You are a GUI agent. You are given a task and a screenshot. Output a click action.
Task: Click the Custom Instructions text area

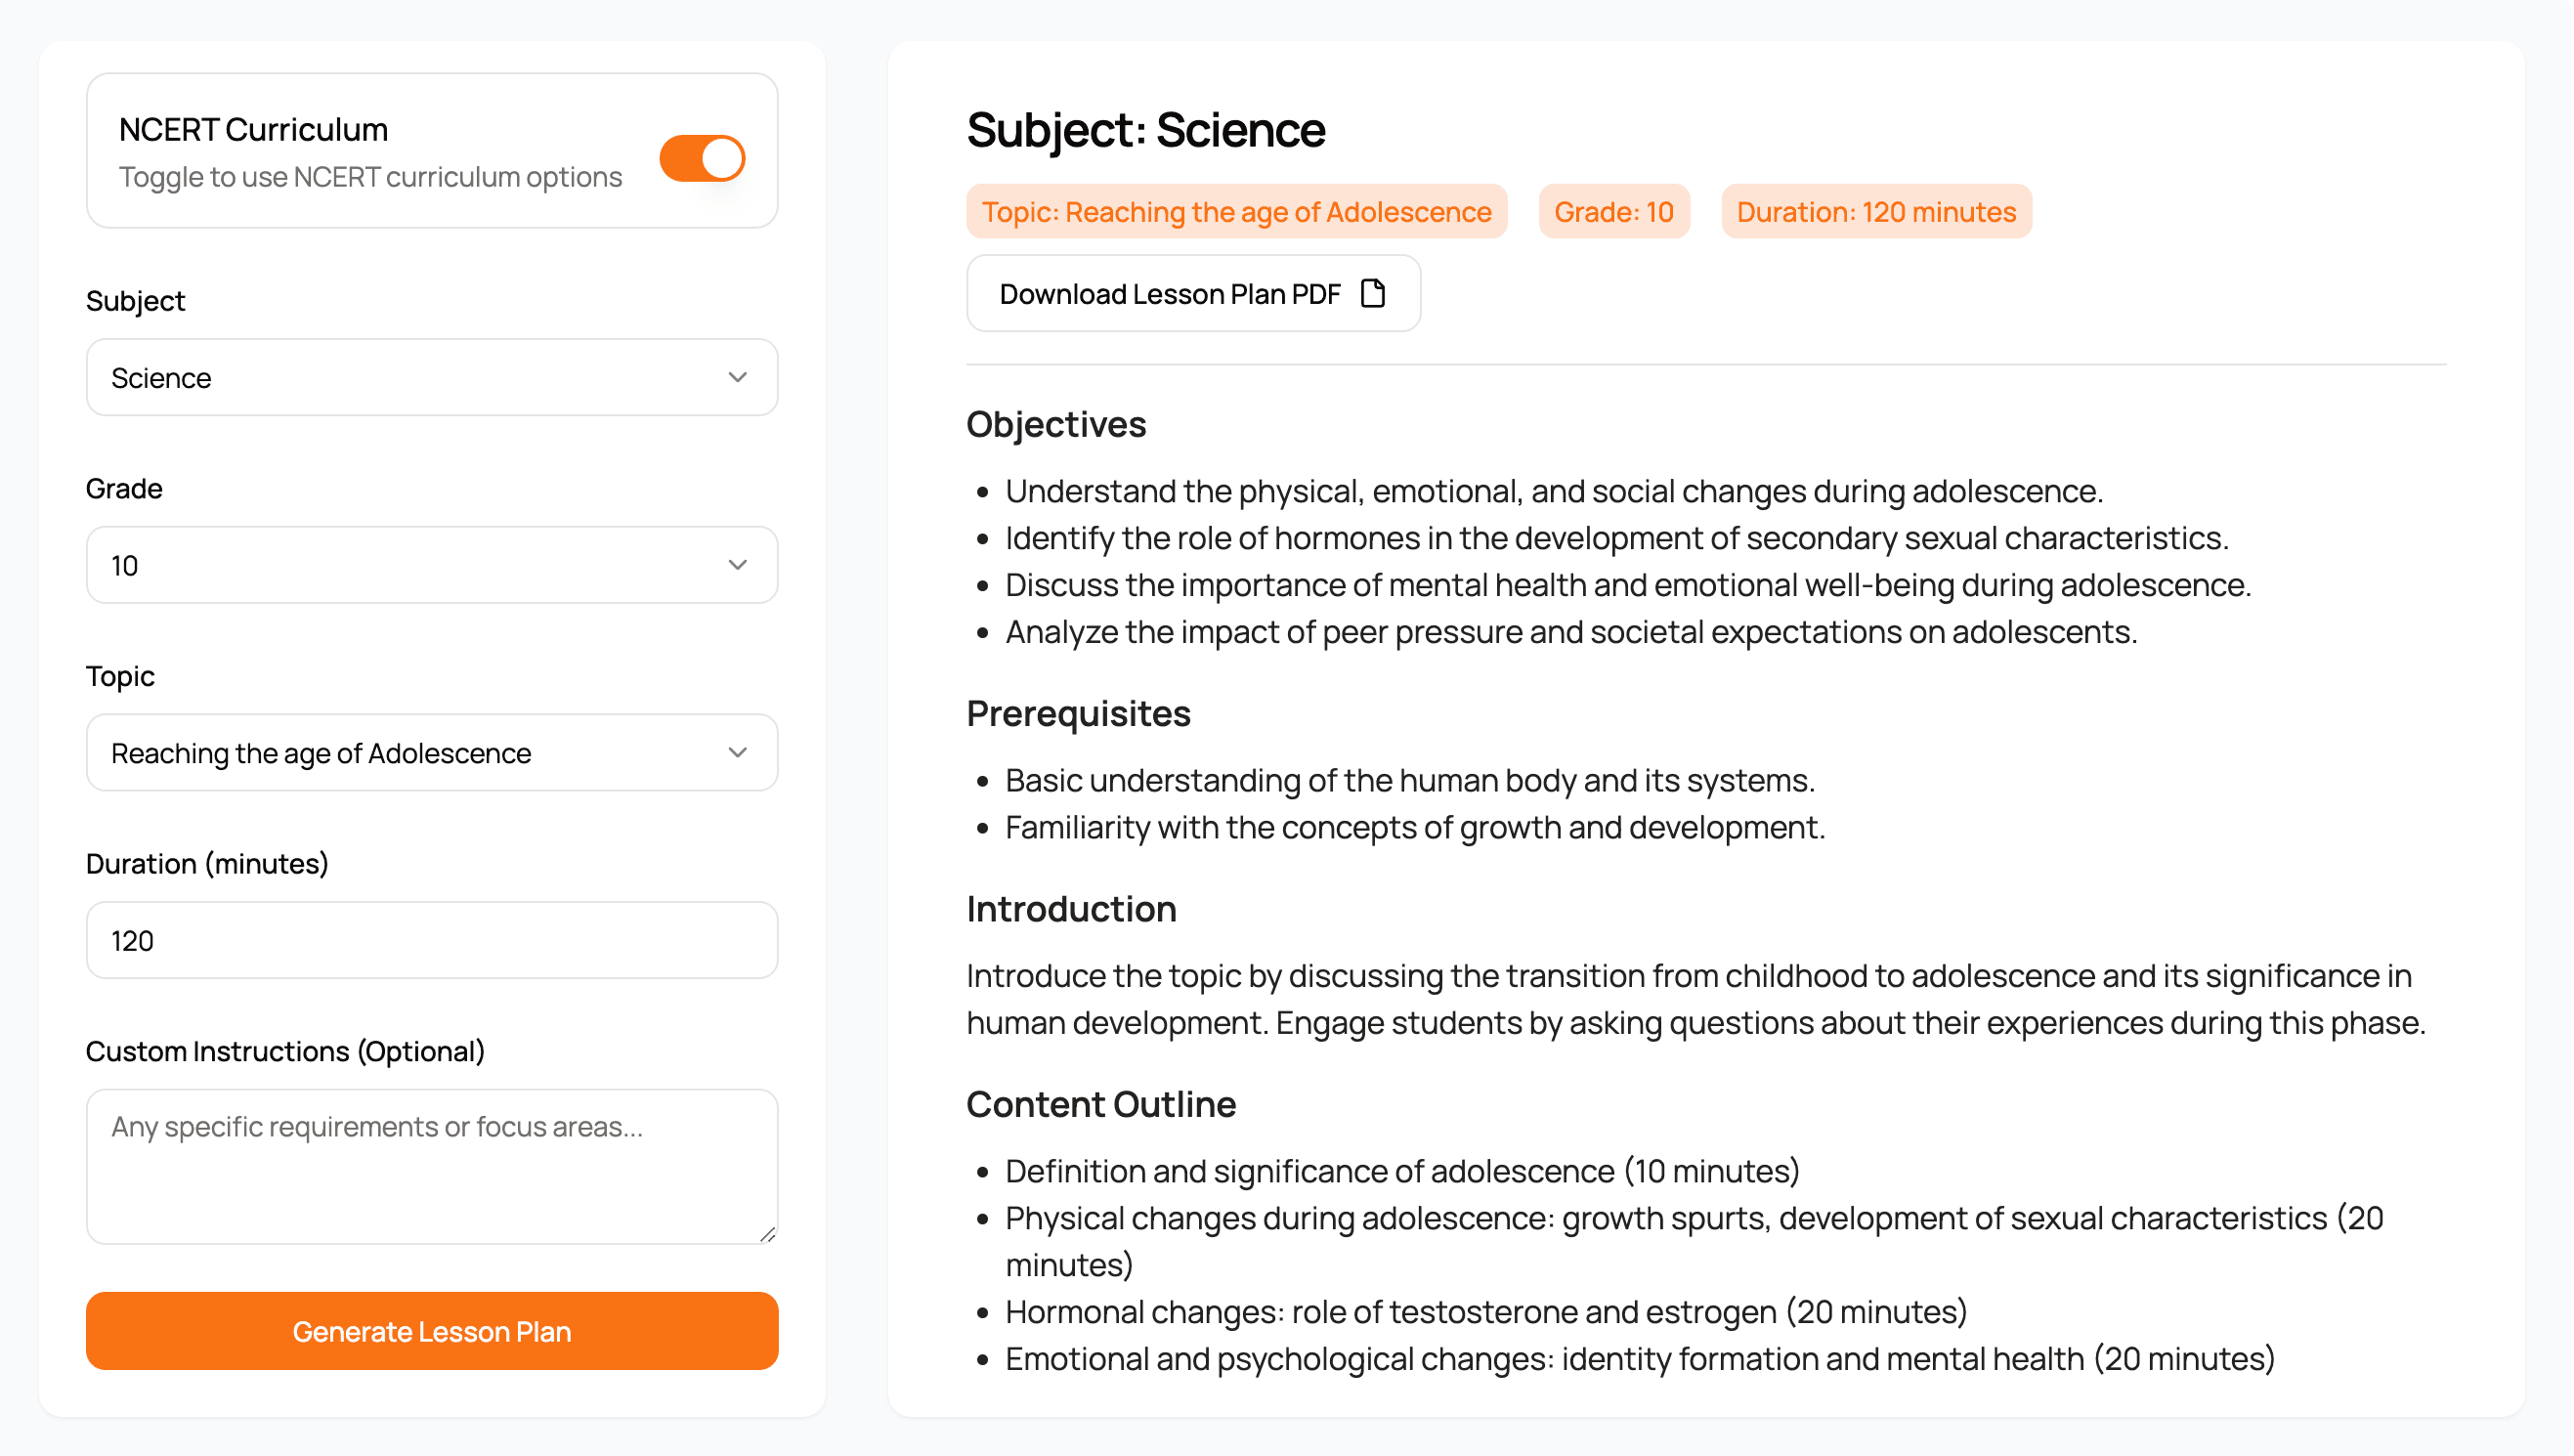click(x=432, y=1166)
